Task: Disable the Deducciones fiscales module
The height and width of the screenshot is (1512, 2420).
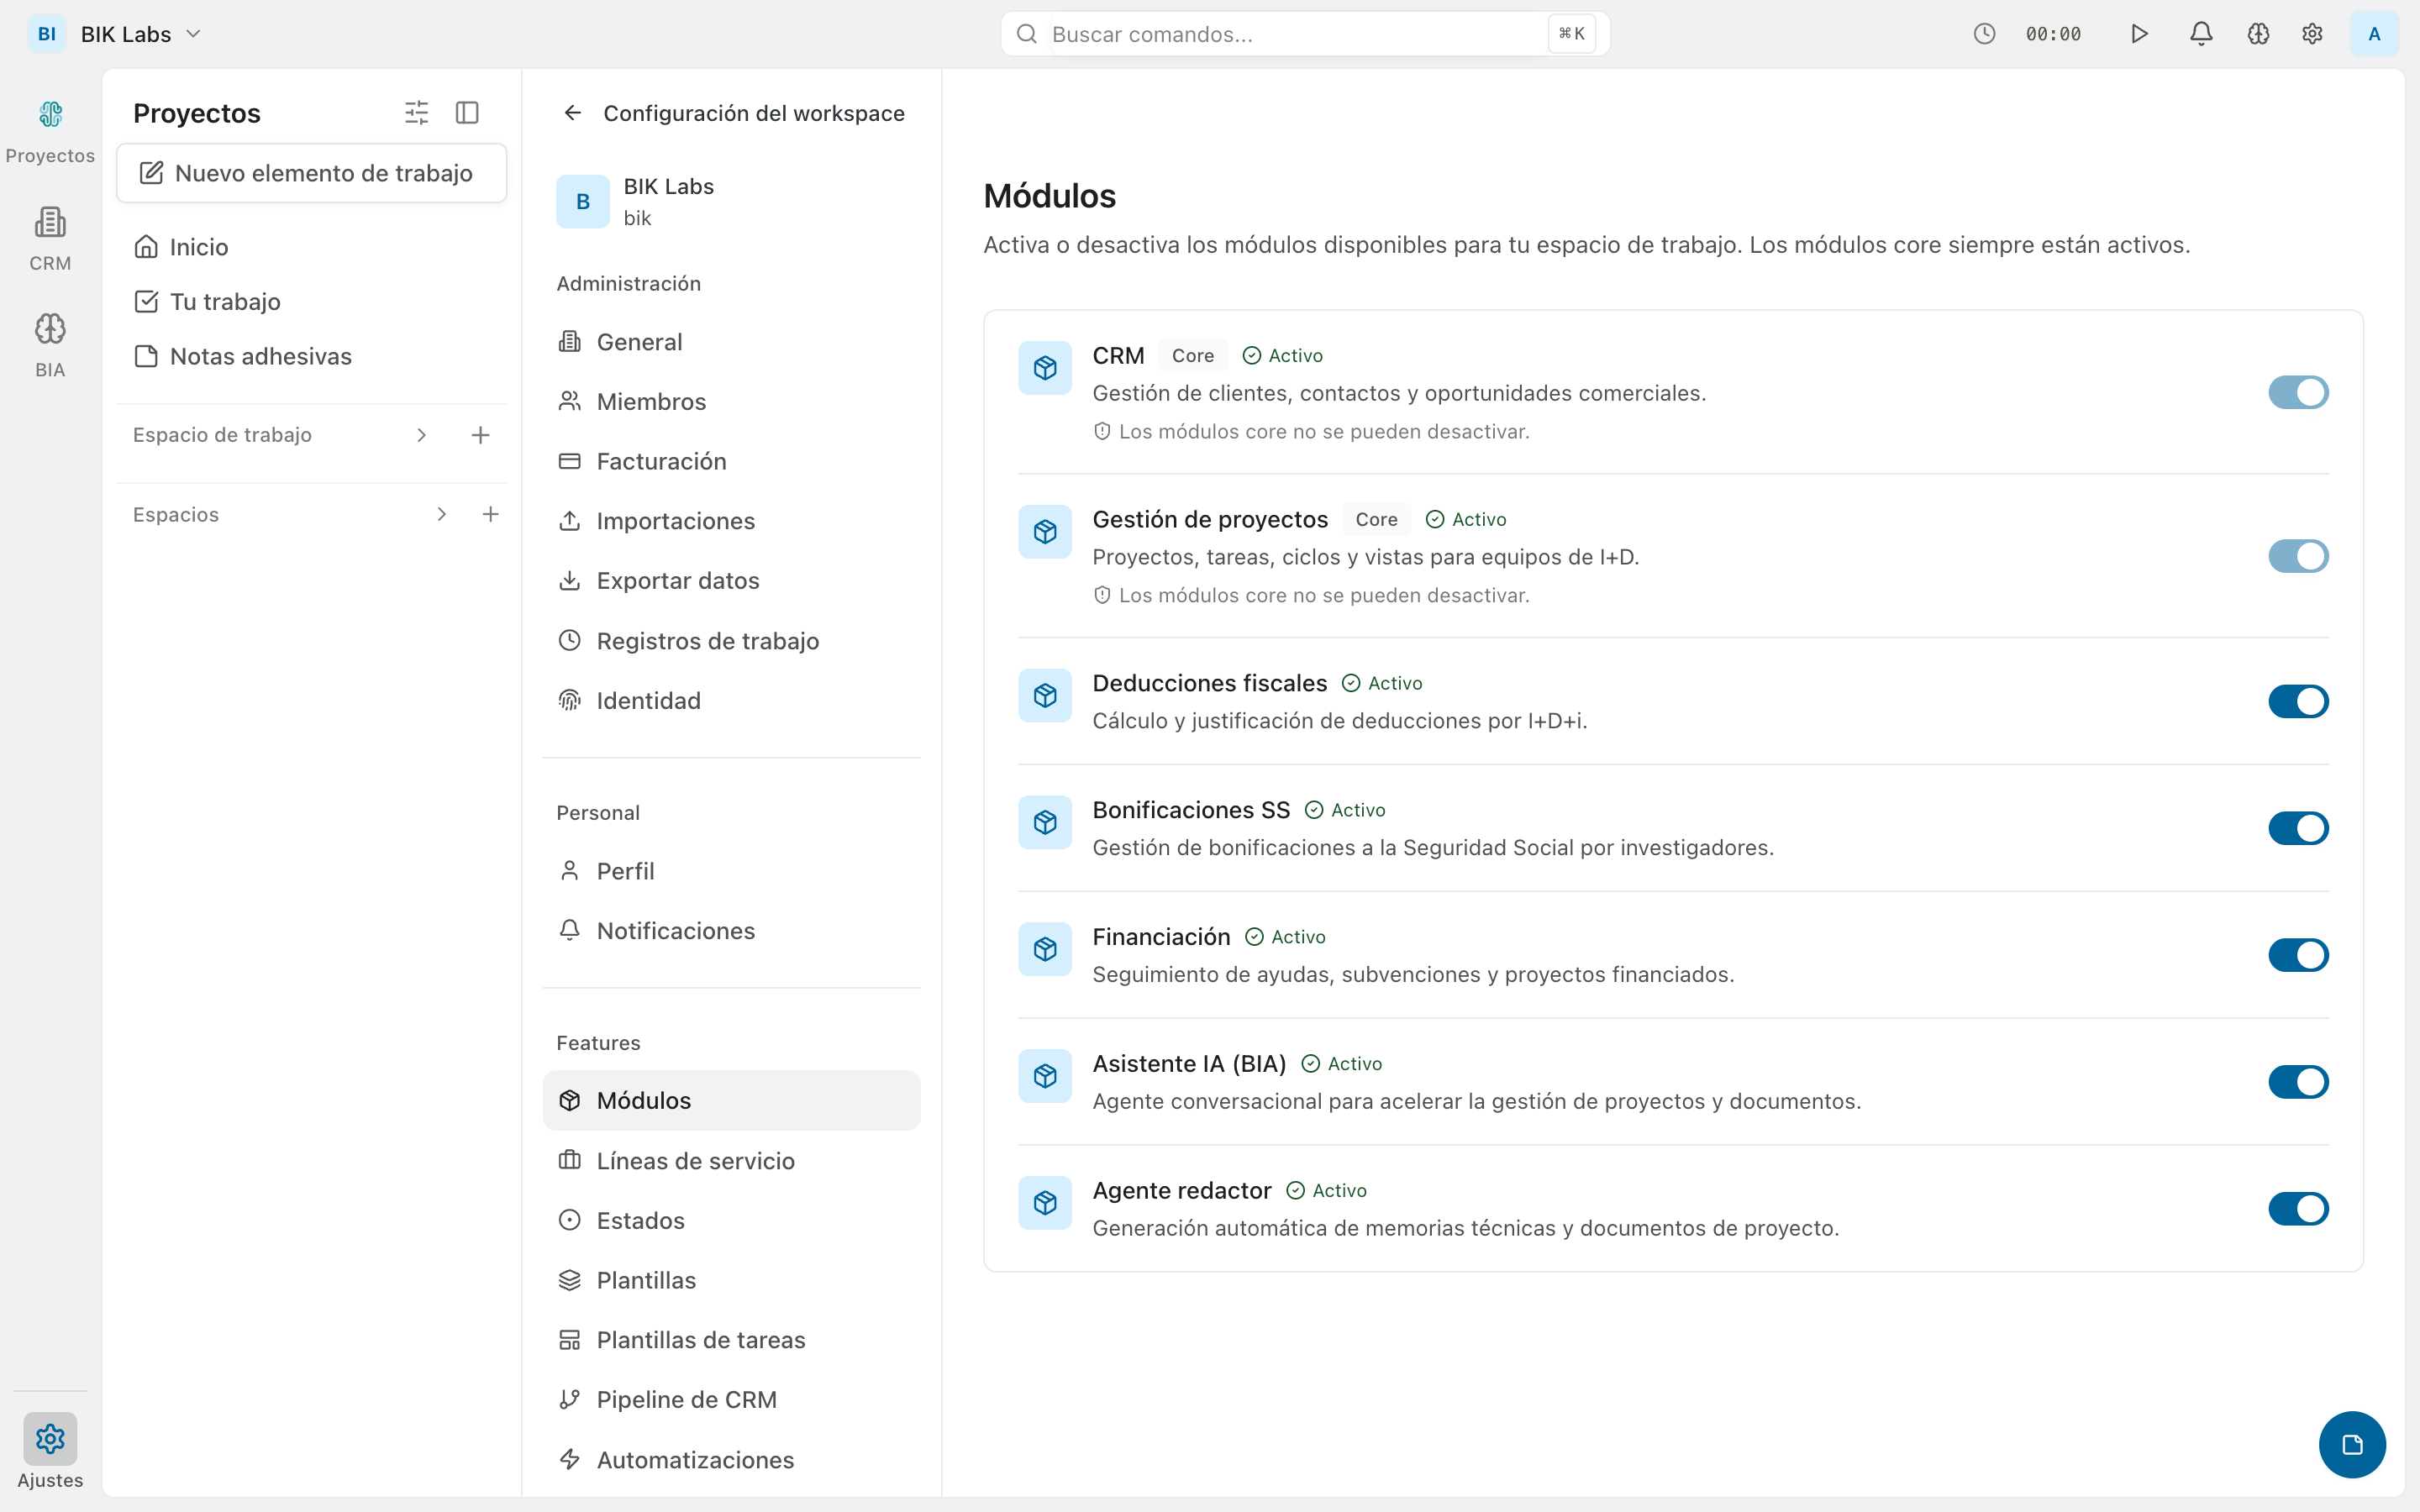Action: coord(2298,701)
